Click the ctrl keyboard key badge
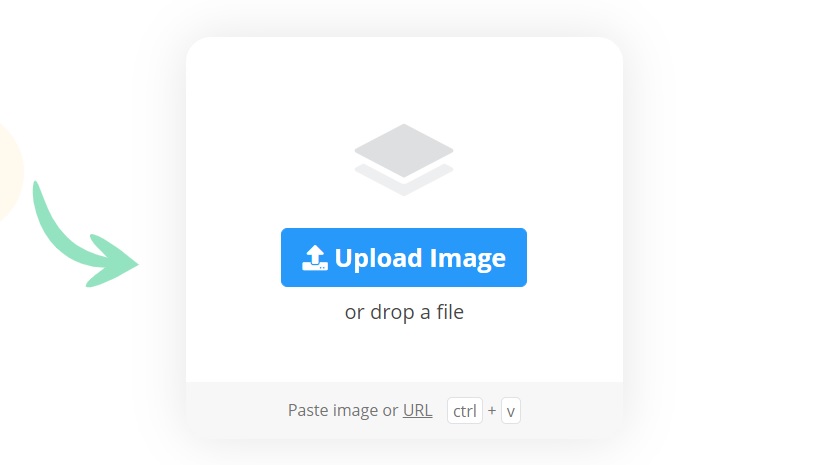 465,411
